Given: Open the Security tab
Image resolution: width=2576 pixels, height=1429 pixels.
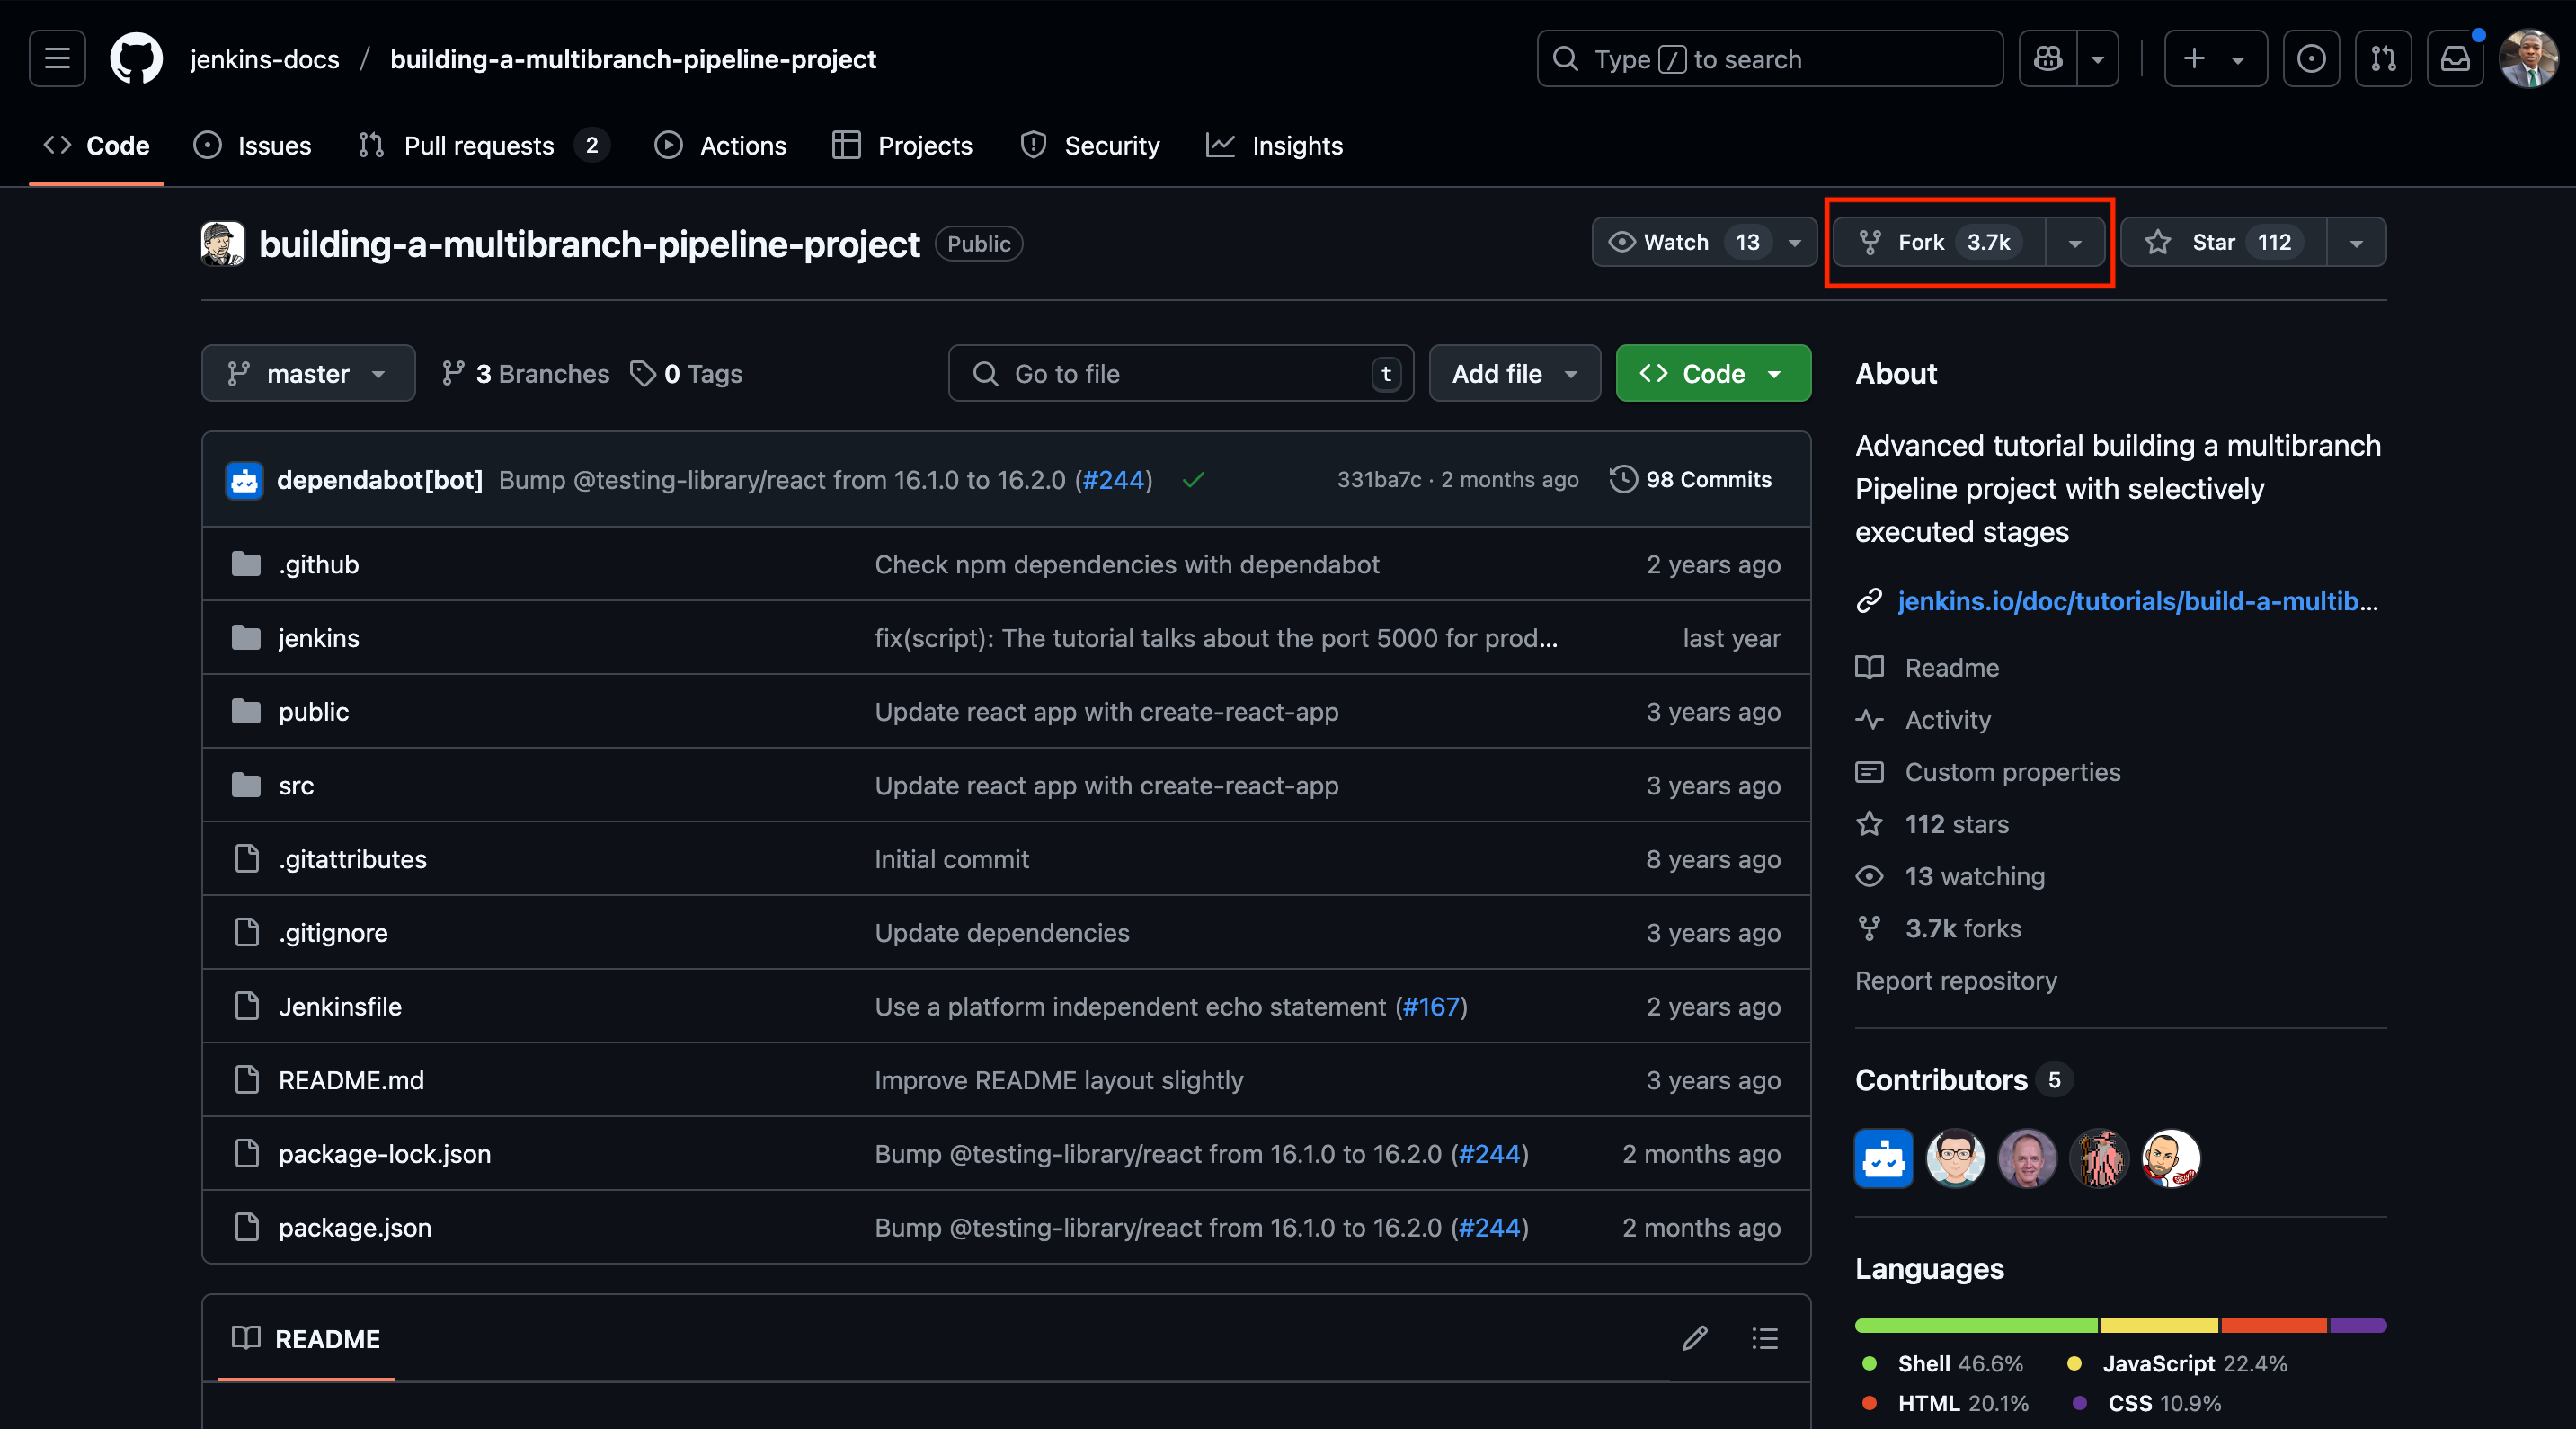Looking at the screenshot, I should (x=1090, y=146).
